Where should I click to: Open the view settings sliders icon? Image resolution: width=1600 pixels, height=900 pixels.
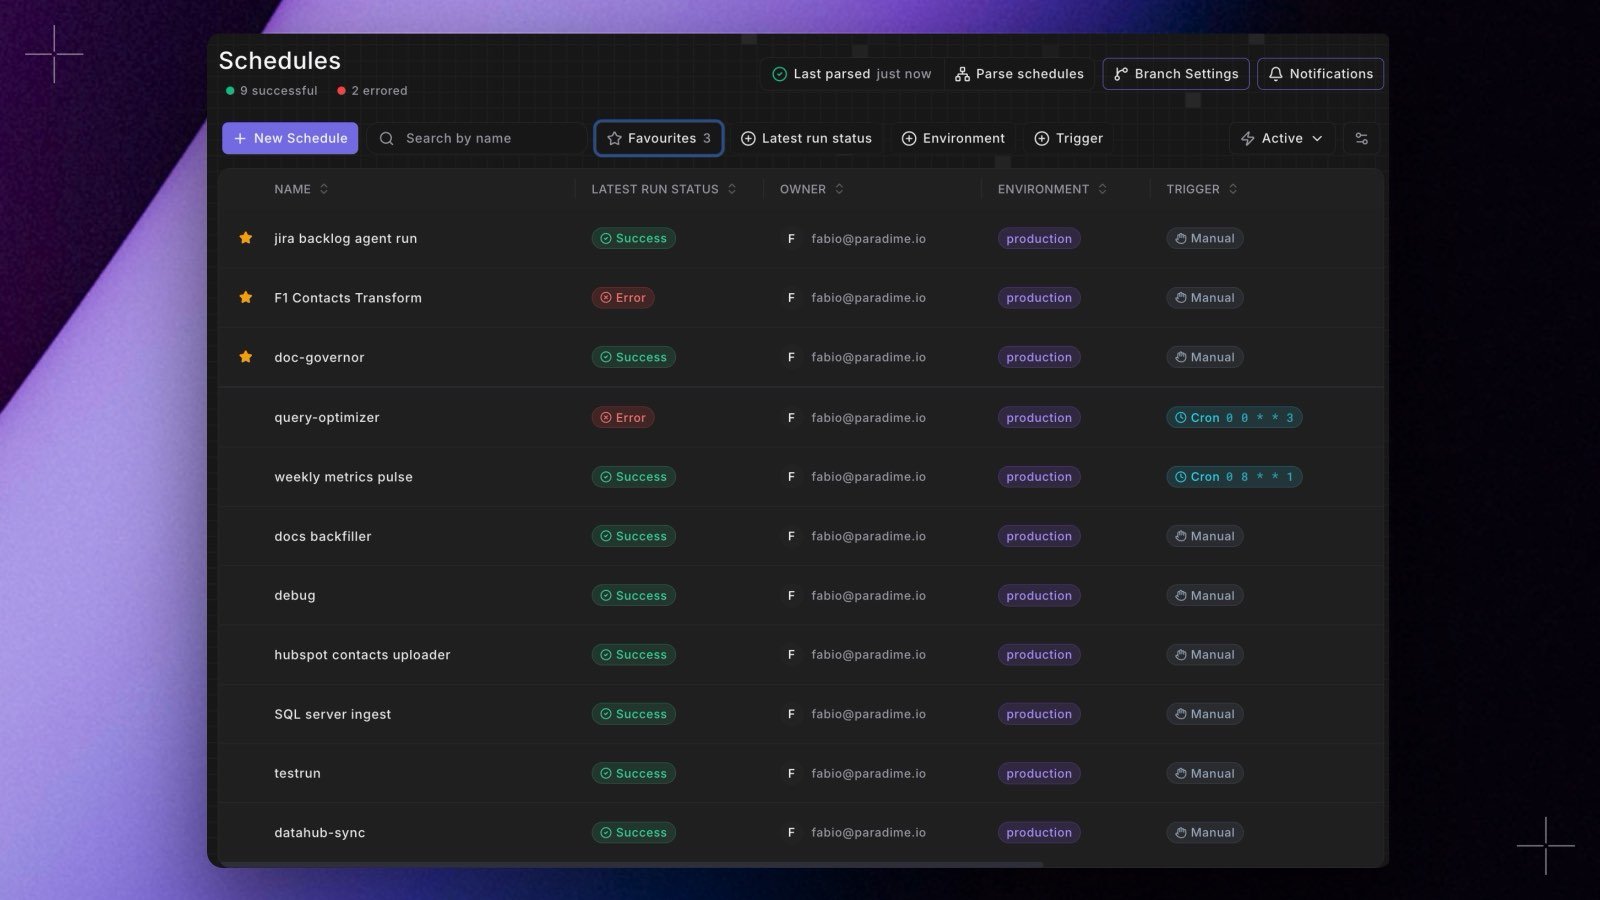[x=1361, y=138]
